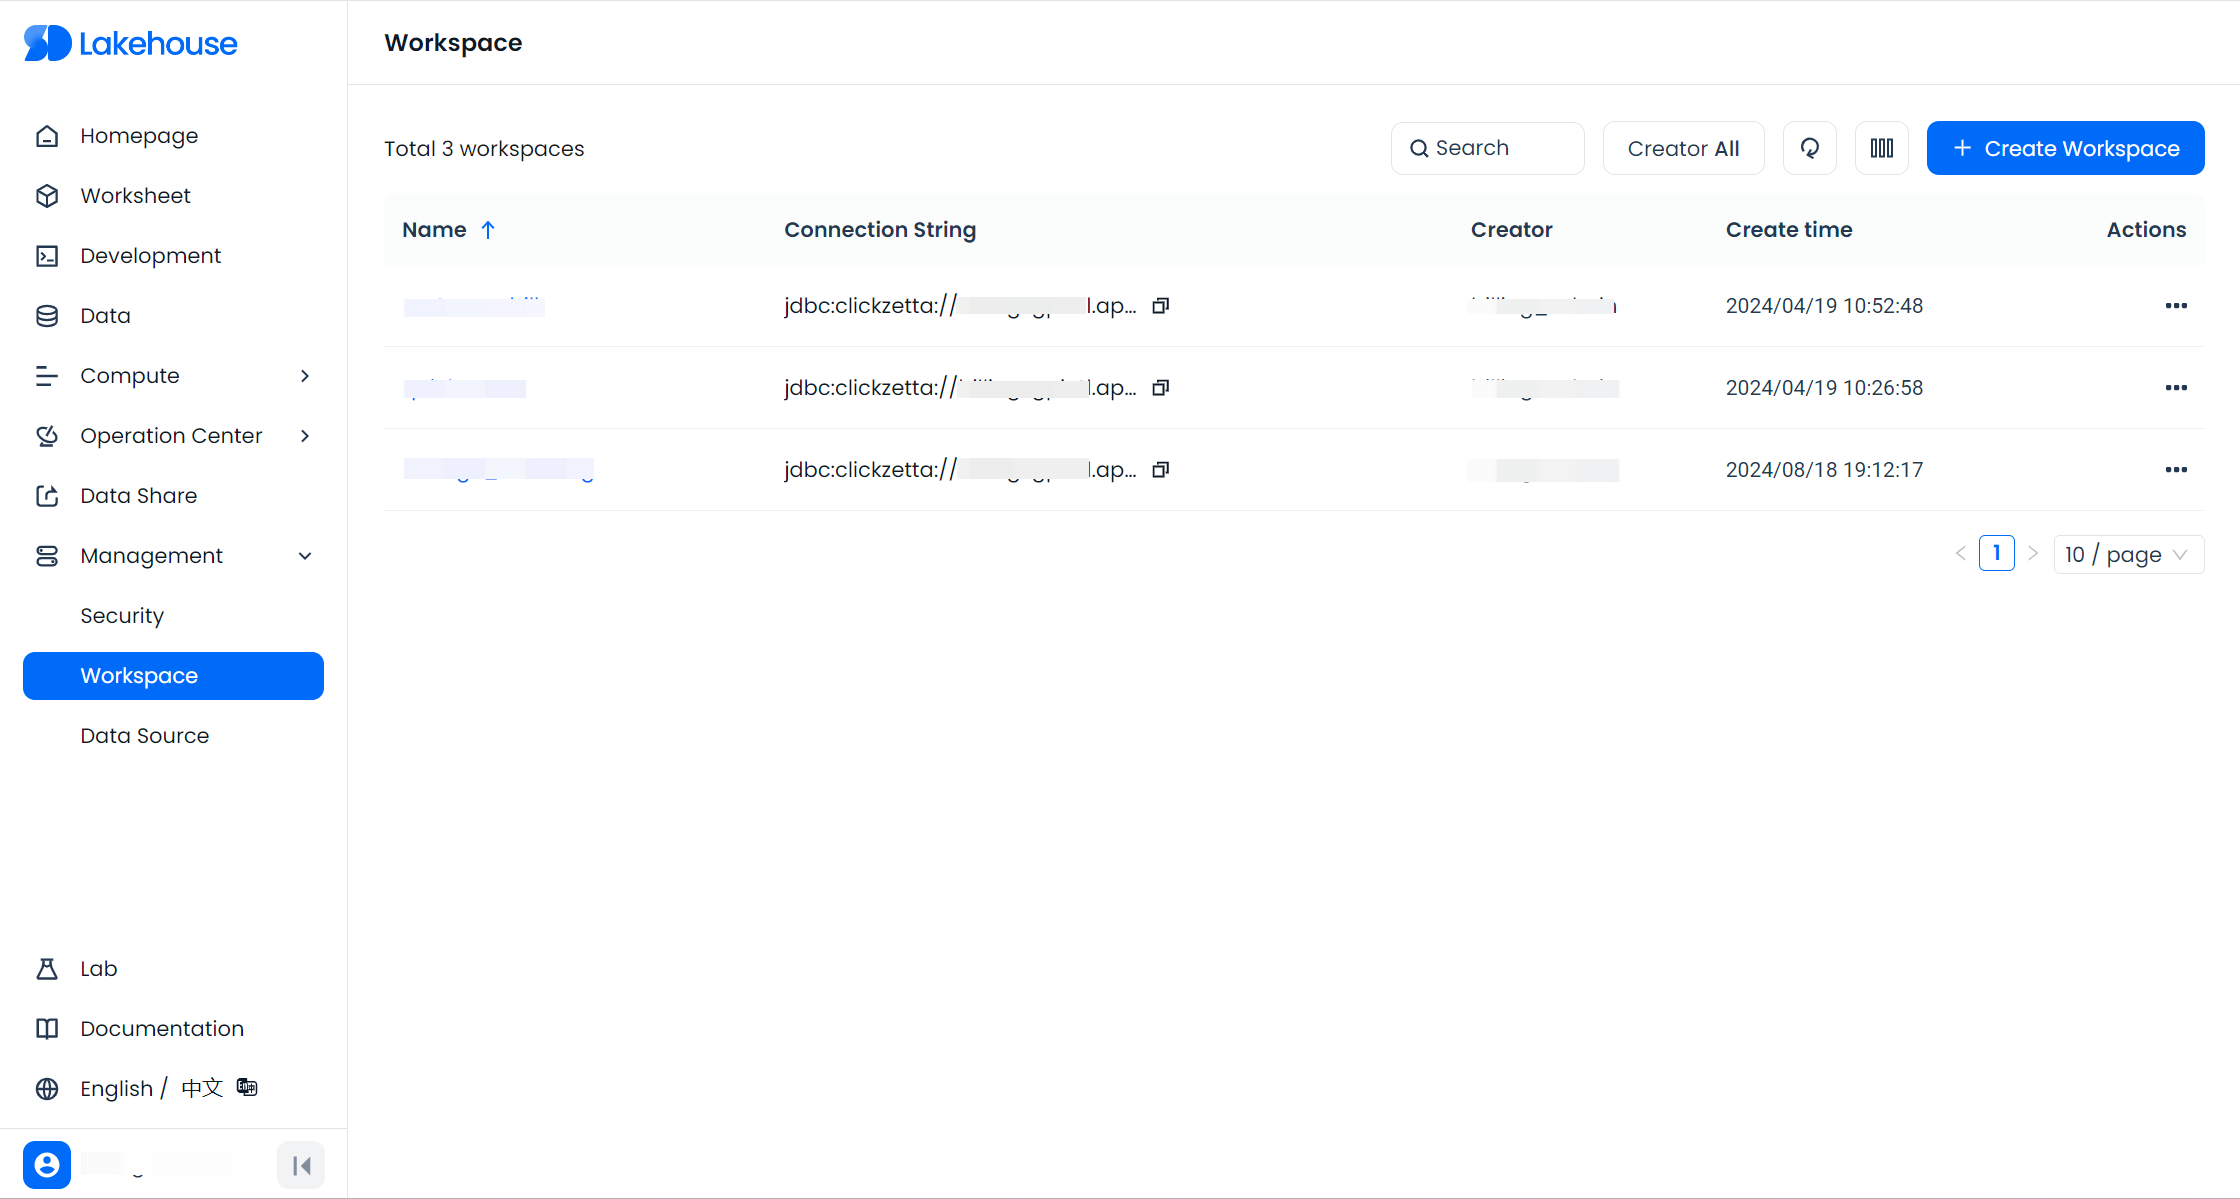
Task: Click the language switch icon
Action: (x=247, y=1087)
